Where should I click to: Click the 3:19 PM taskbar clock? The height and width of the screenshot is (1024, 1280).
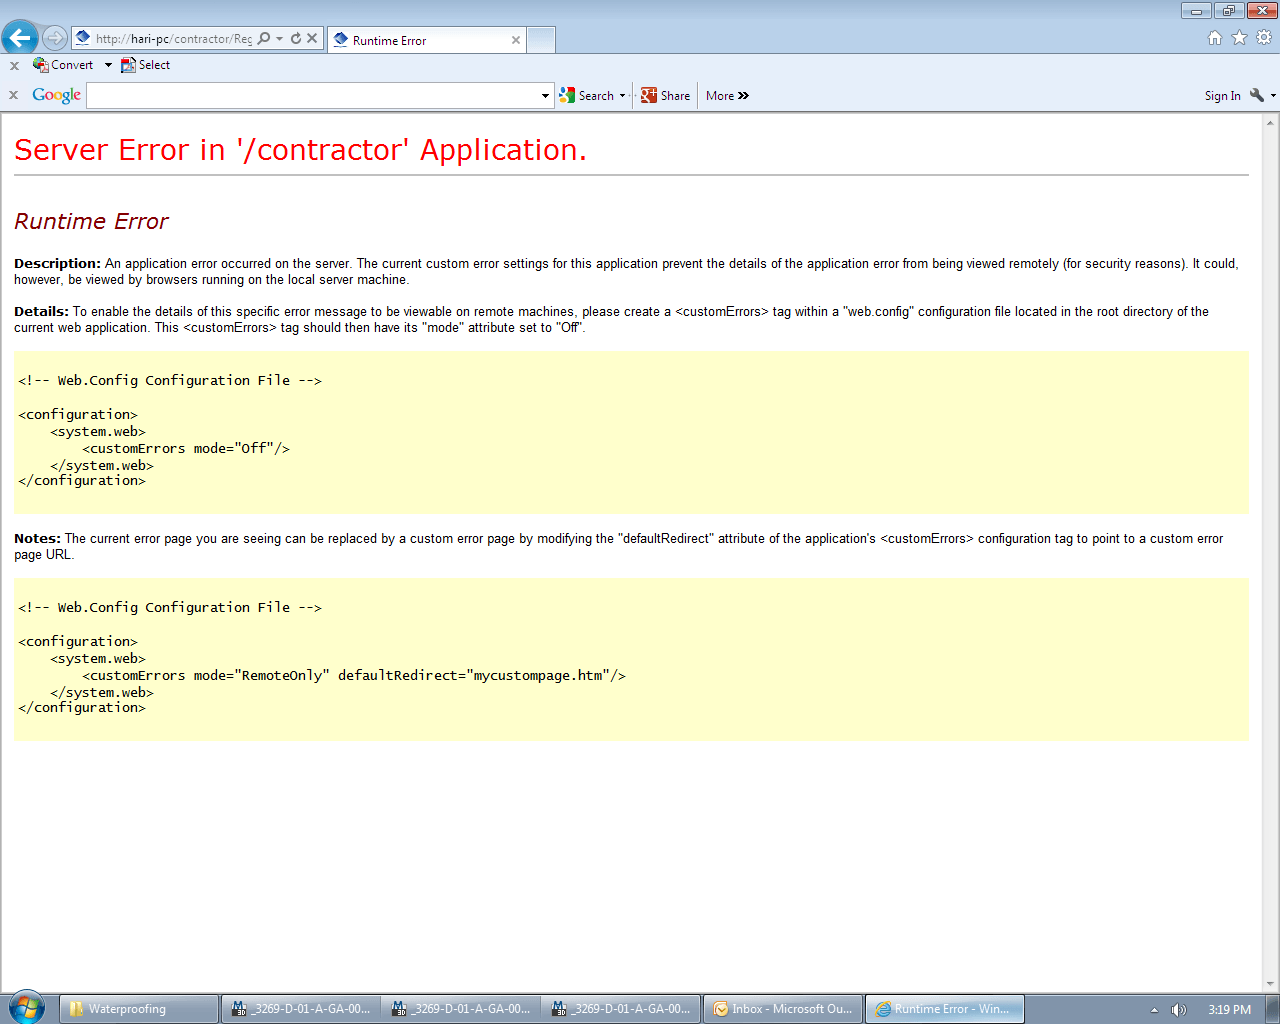click(x=1229, y=1010)
